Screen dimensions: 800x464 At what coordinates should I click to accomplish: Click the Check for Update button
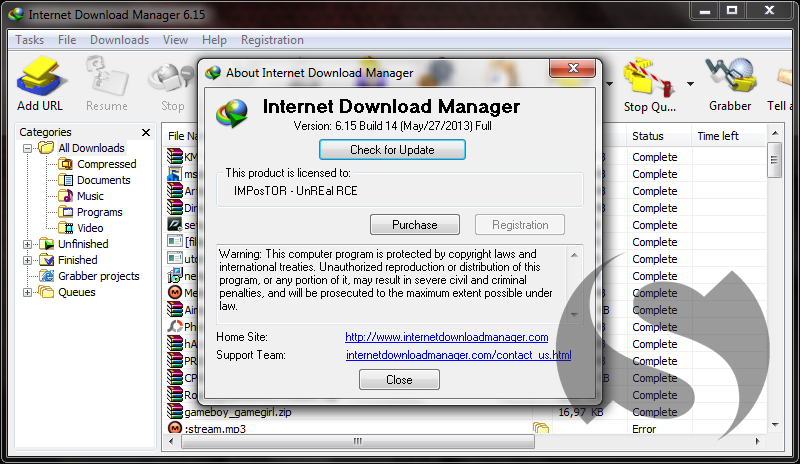392,150
